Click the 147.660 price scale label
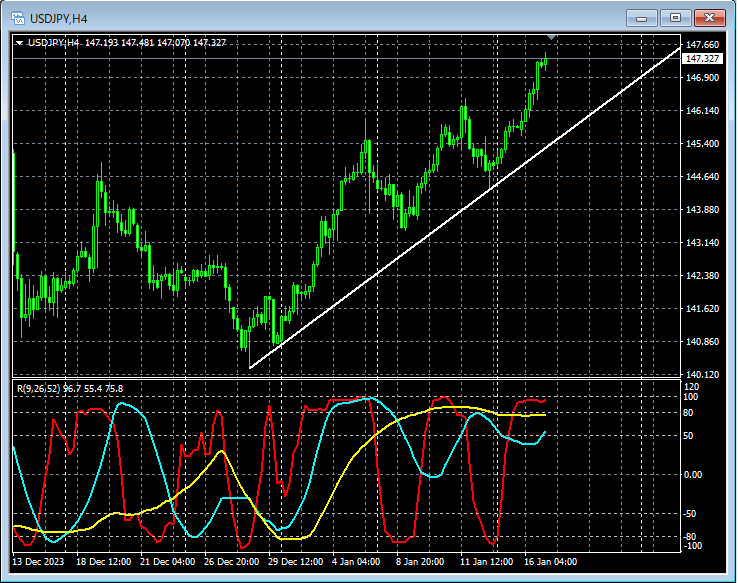Image resolution: width=738 pixels, height=583 pixels. click(x=702, y=45)
